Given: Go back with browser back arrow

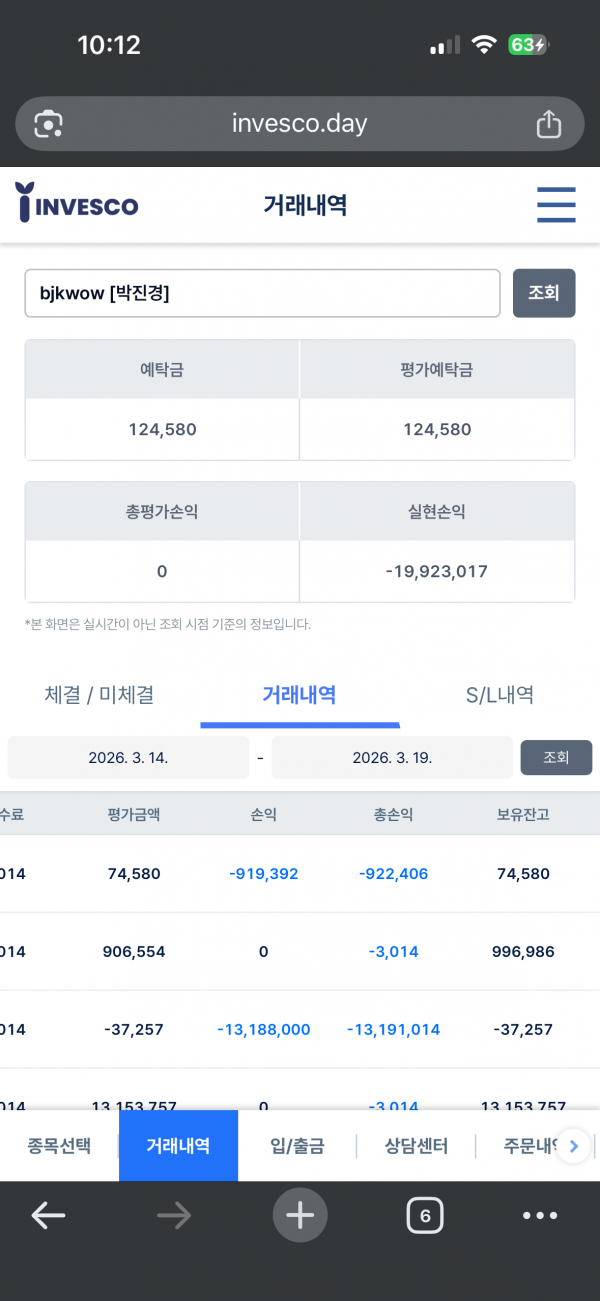Looking at the screenshot, I should pyautogui.click(x=48, y=1215).
